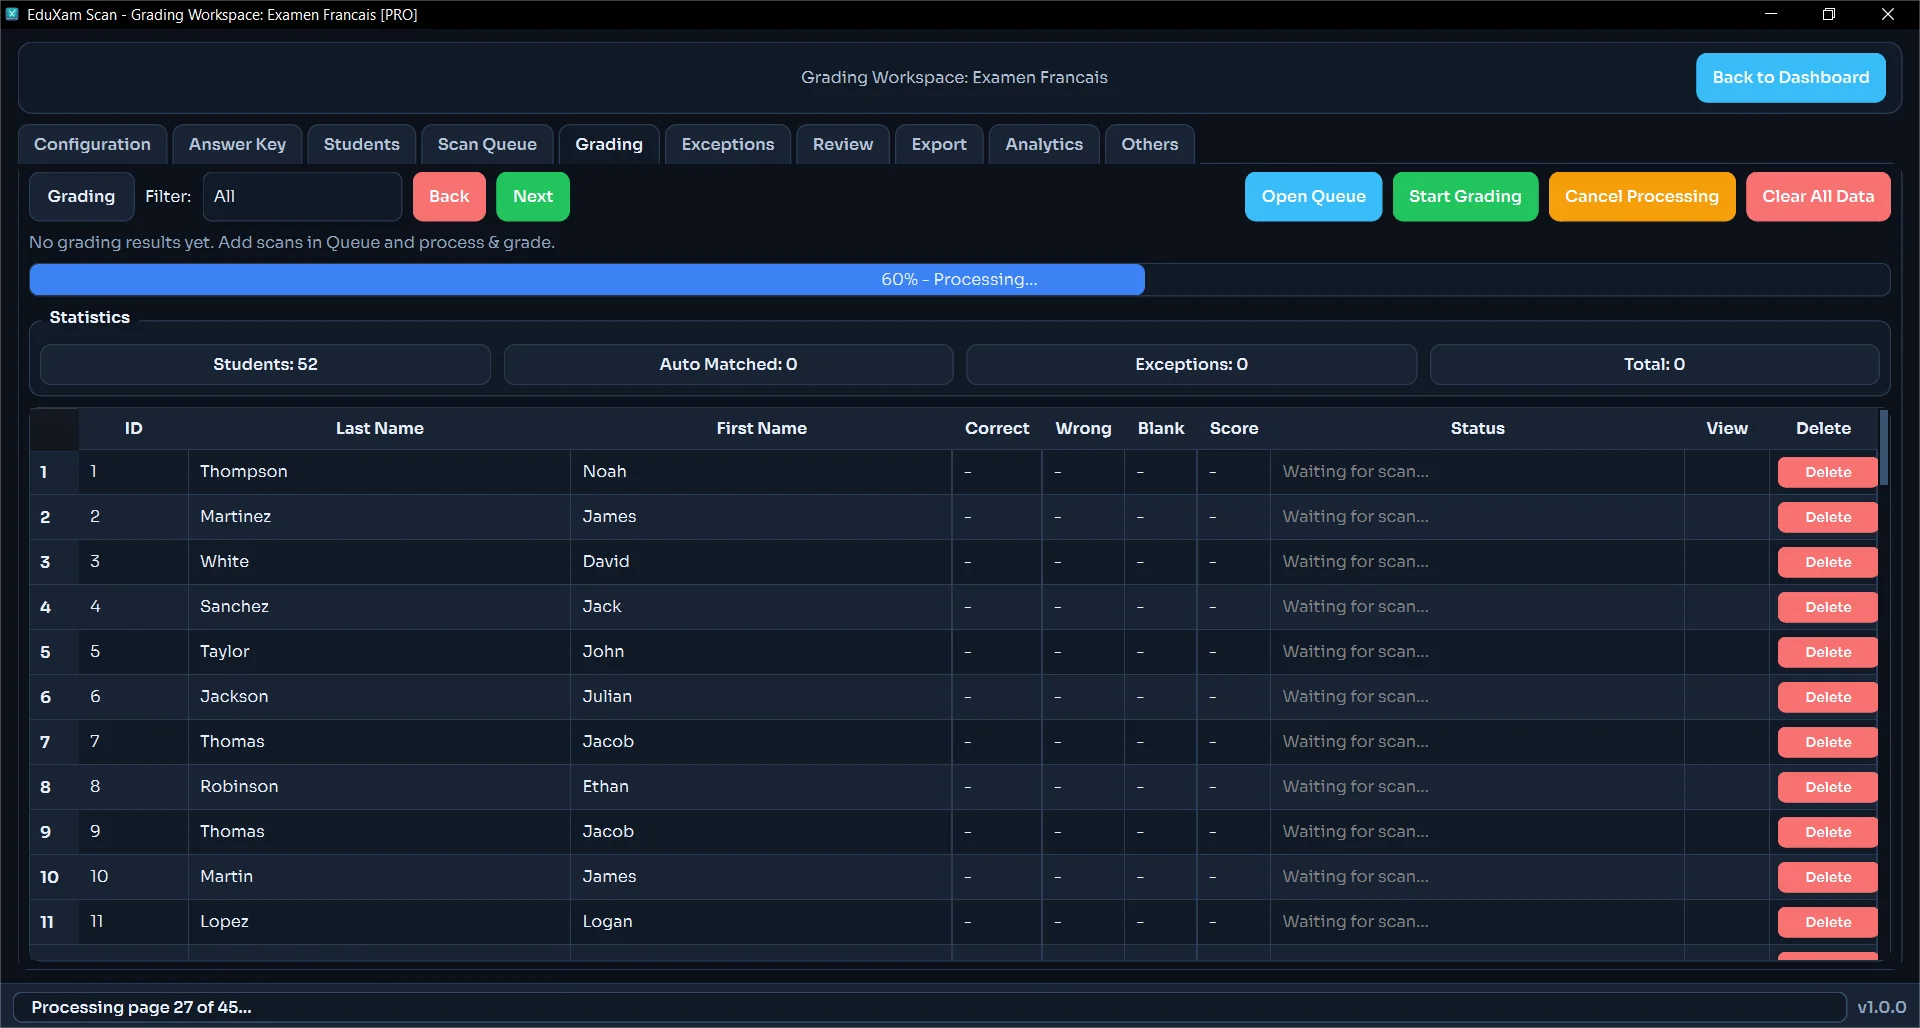Click the 60% processing progress bar
The width and height of the screenshot is (1920, 1028).
click(x=958, y=279)
